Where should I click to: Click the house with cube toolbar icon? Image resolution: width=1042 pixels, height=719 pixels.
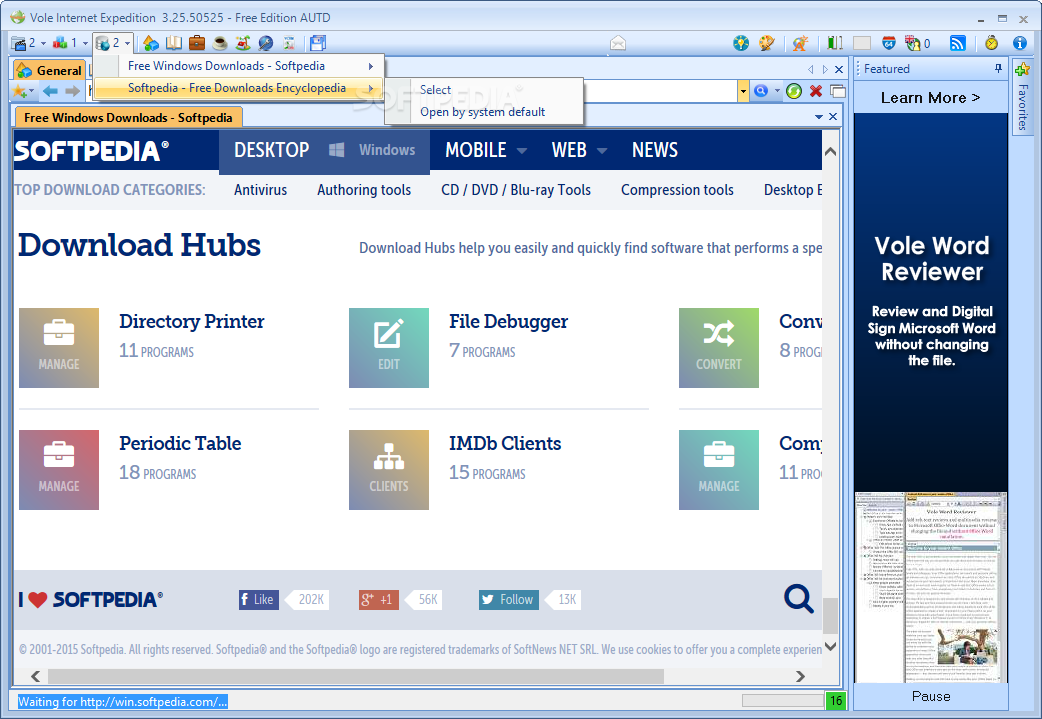pyautogui.click(x=151, y=43)
